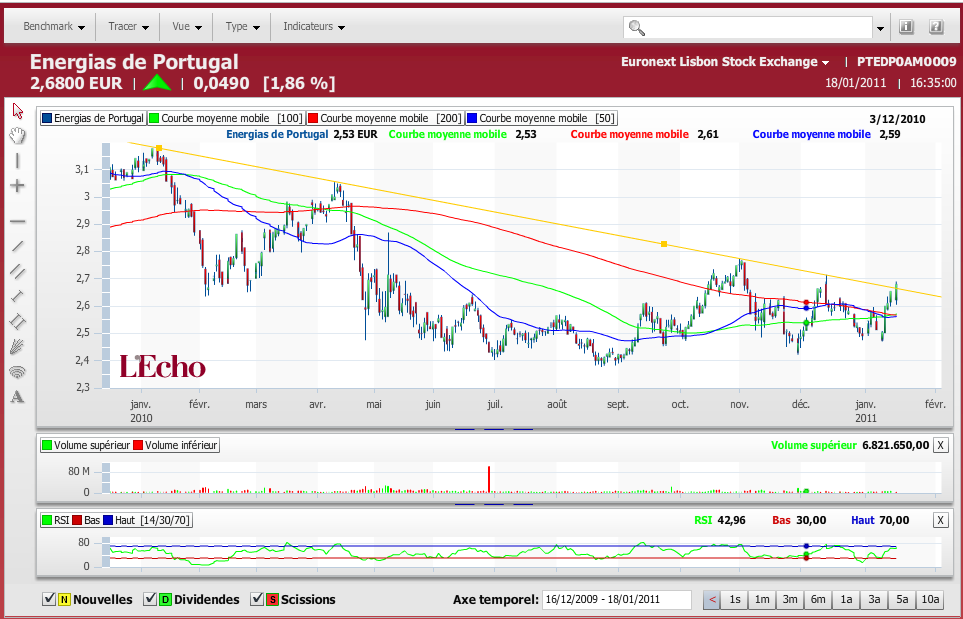Screen dimensions: 963x619
Task: Open the Type menu
Action: (x=243, y=26)
